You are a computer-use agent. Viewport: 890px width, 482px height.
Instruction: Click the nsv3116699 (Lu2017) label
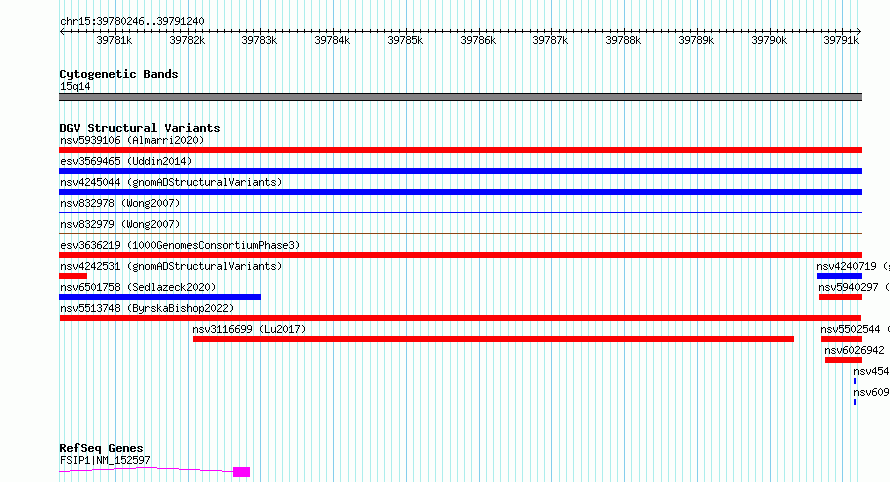tap(249, 329)
